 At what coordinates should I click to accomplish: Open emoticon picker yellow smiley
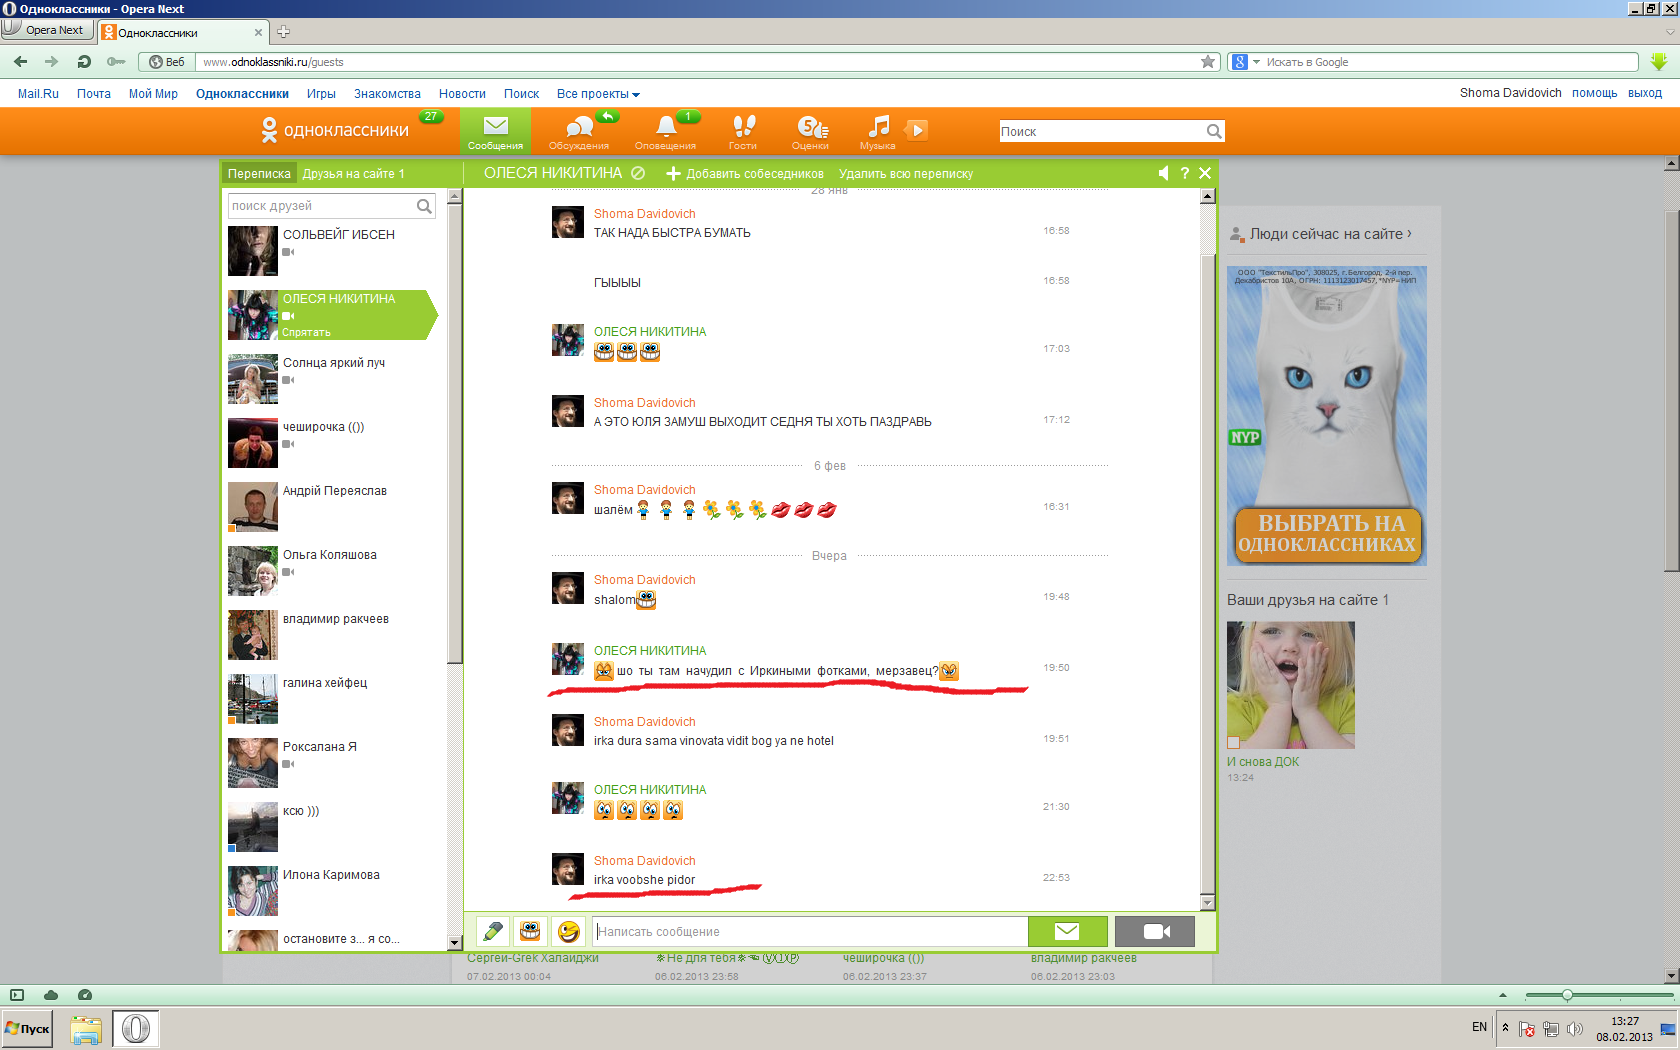click(x=568, y=932)
